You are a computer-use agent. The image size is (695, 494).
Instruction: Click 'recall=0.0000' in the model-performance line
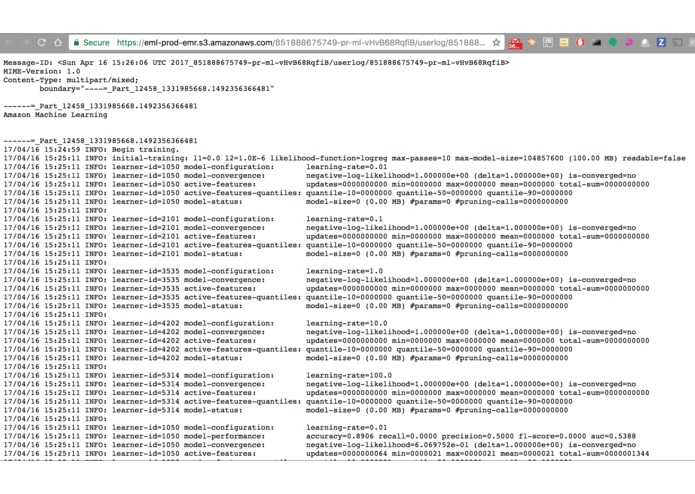410,436
